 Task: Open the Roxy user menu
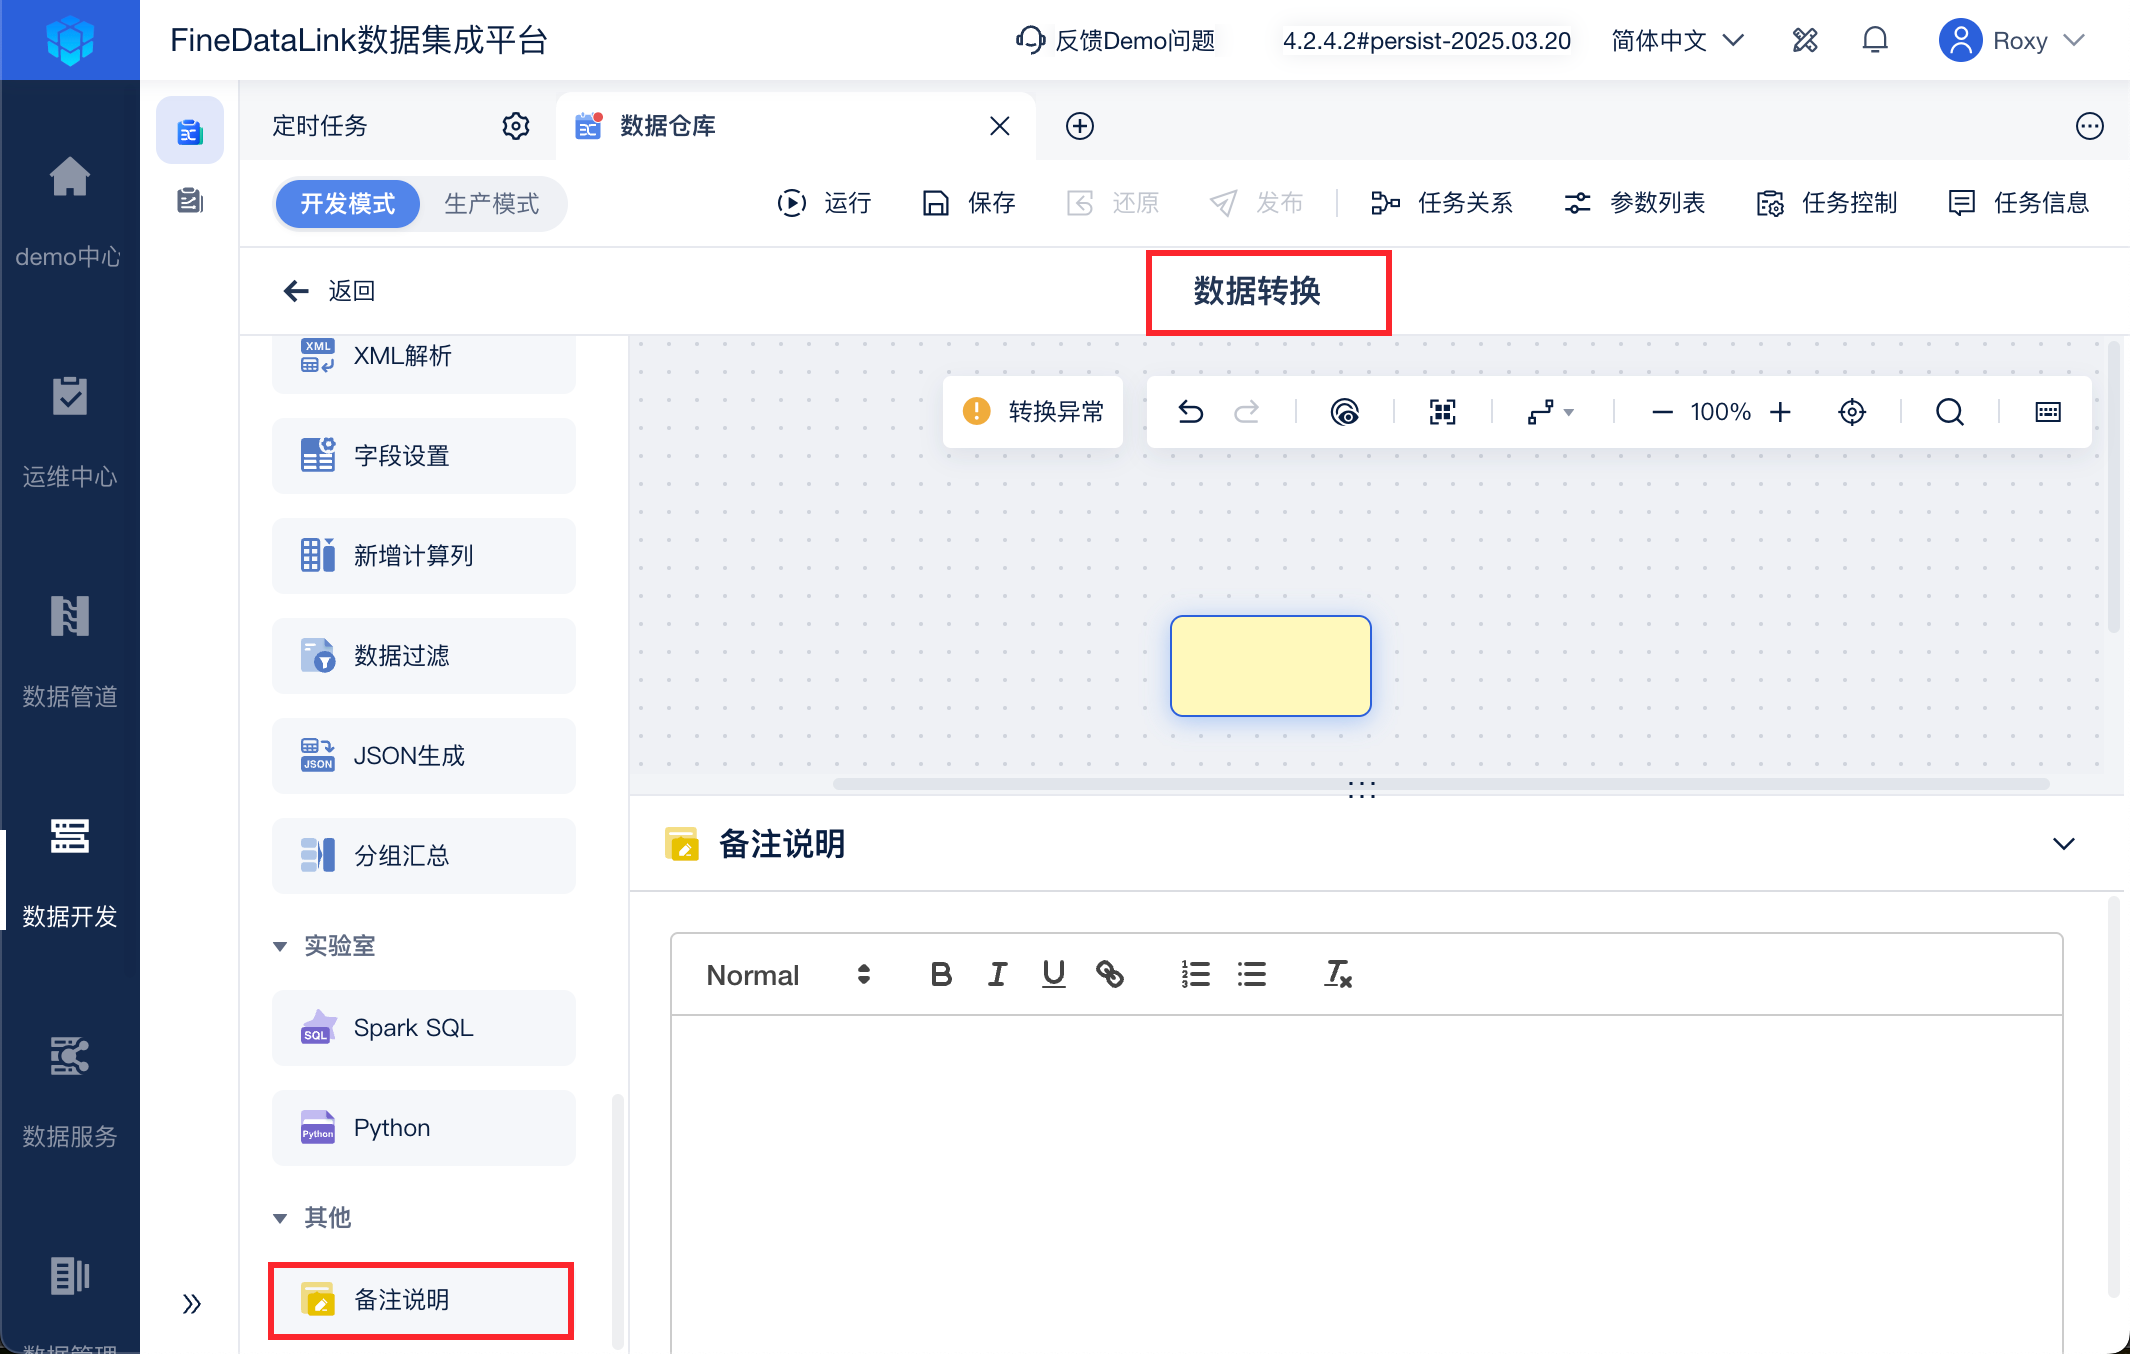2012,40
